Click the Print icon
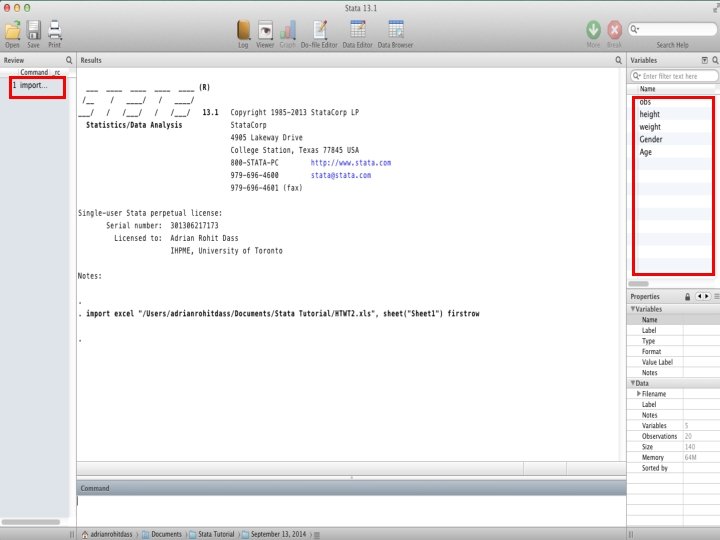 tap(55, 31)
